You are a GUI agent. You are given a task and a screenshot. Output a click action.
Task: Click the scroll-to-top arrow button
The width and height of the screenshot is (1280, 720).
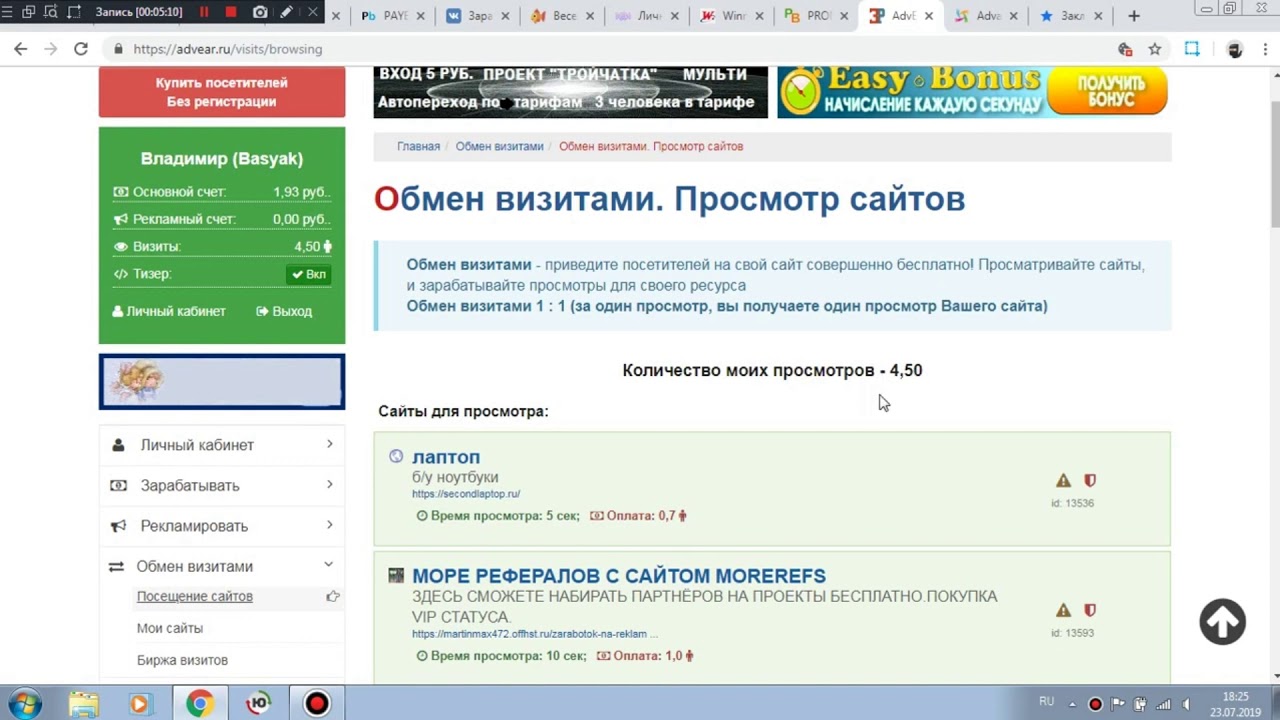(1222, 622)
